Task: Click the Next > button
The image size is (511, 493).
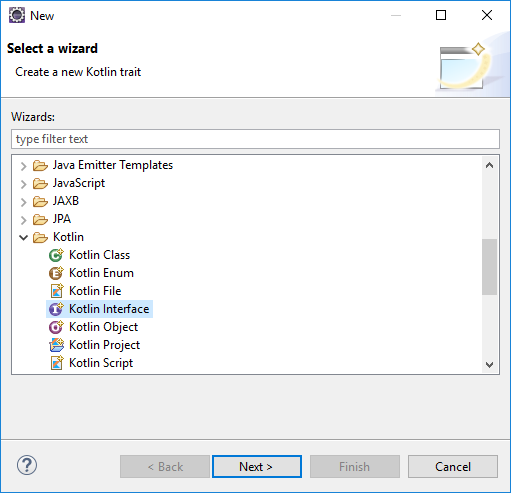Action: (x=257, y=467)
